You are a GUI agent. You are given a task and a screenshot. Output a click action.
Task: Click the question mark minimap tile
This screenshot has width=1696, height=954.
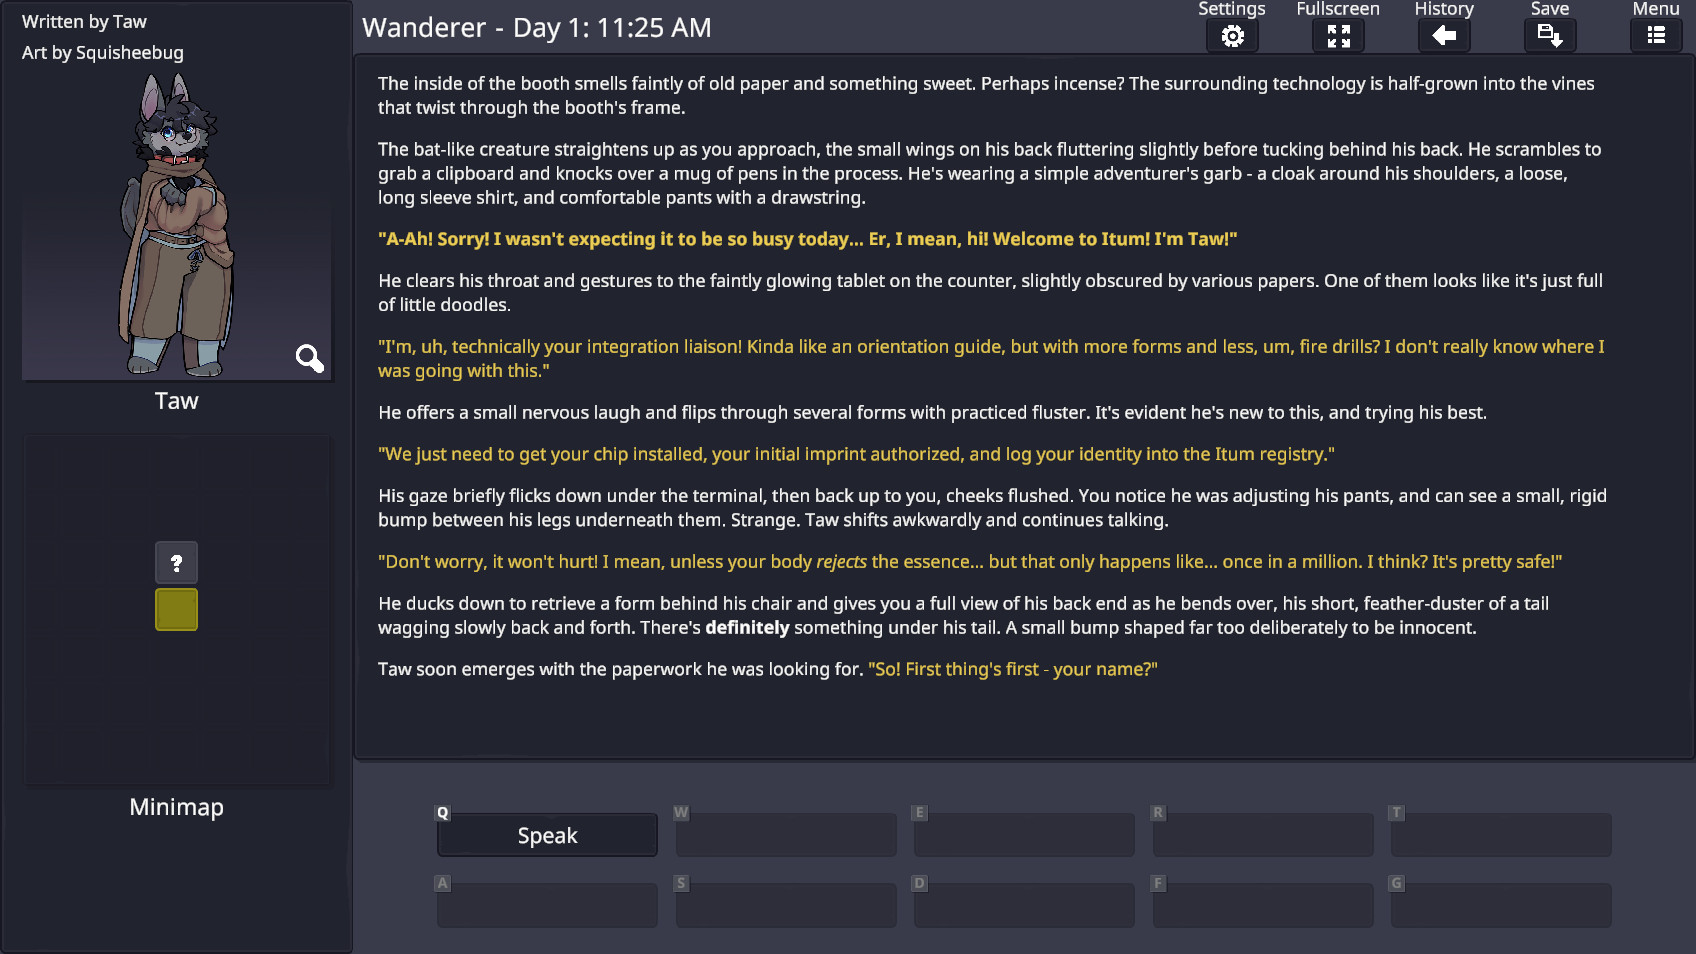pyautogui.click(x=176, y=563)
